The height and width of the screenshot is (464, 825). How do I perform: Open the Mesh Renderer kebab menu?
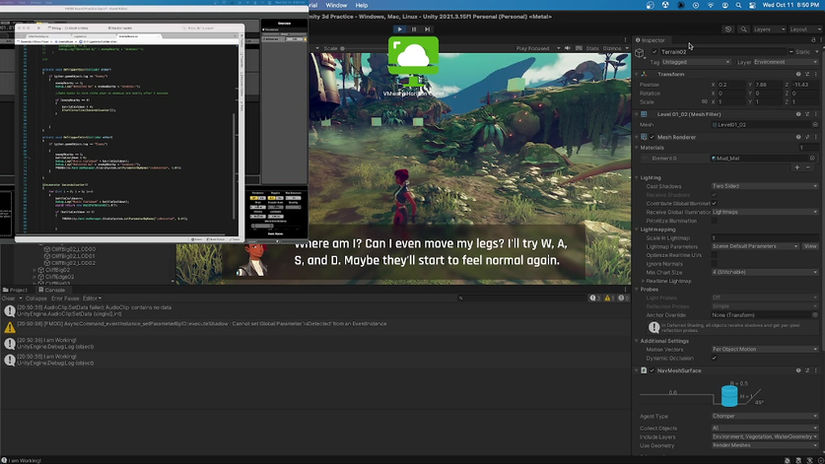tap(816, 137)
